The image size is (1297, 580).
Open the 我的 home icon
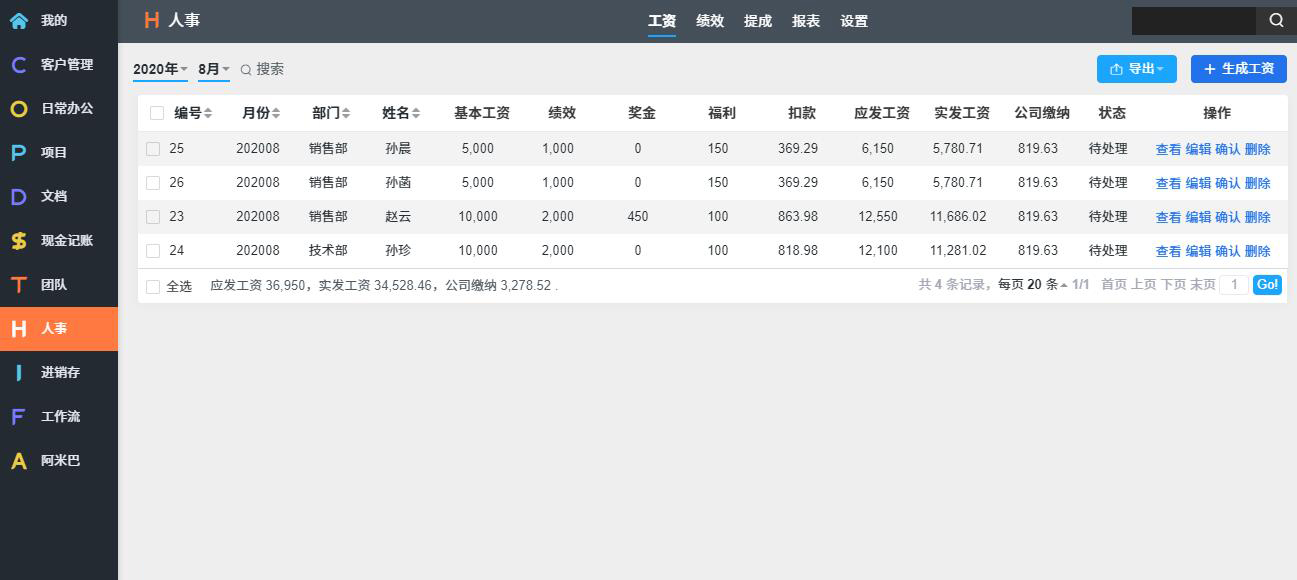pyautogui.click(x=19, y=20)
